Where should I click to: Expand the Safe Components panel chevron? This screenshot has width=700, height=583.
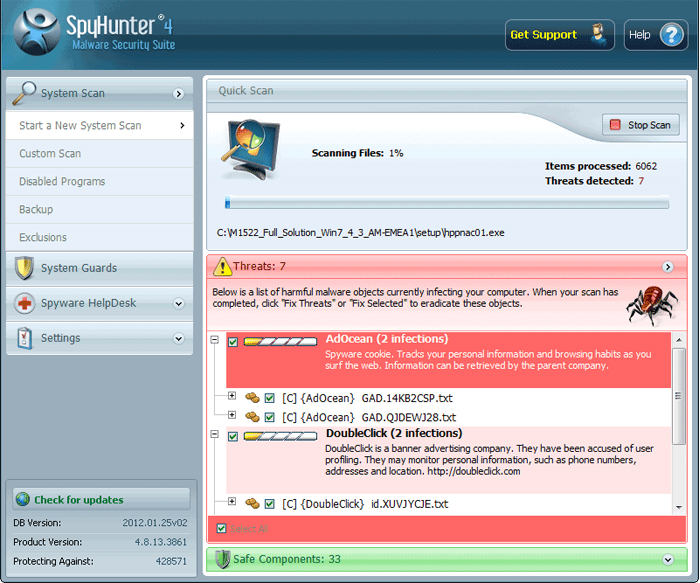(668, 560)
